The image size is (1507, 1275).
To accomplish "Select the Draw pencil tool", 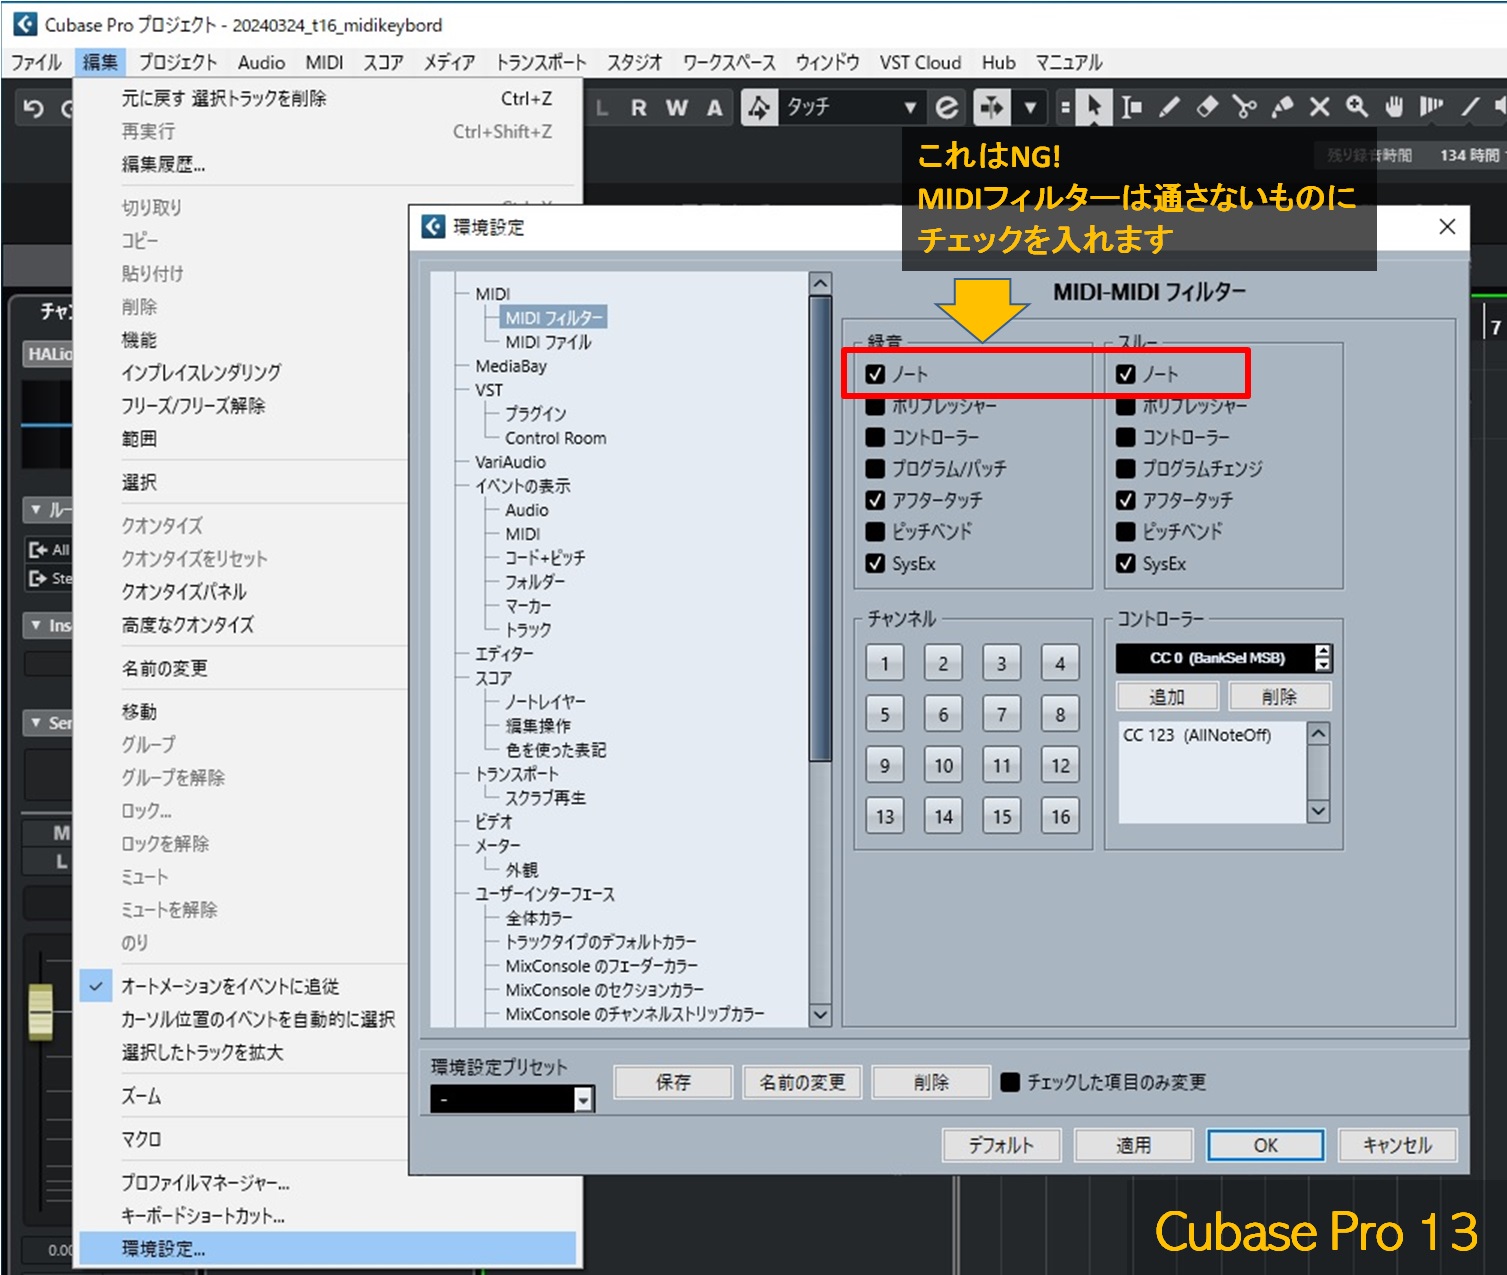I will [1169, 107].
